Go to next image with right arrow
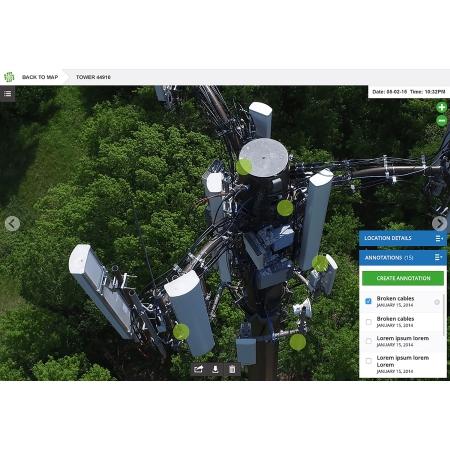Screen dimensions: 450x450 (439, 224)
